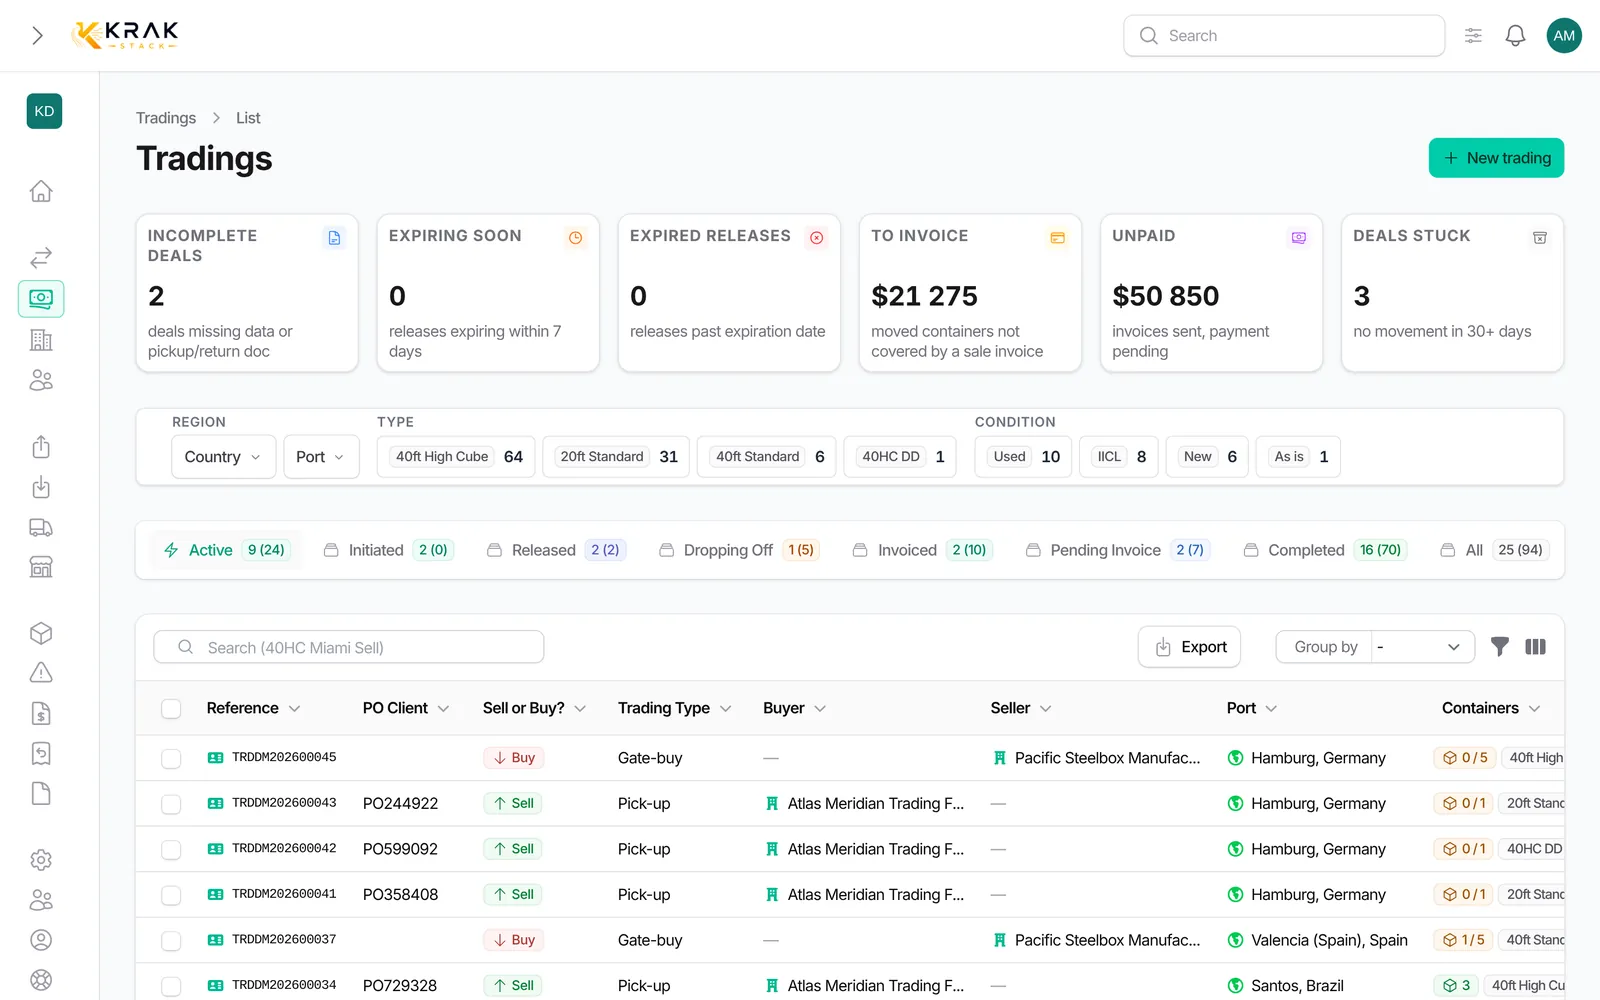Check the row TRDDM202600042 checkbox
Viewport: 1600px width, 1000px height.
171,849
